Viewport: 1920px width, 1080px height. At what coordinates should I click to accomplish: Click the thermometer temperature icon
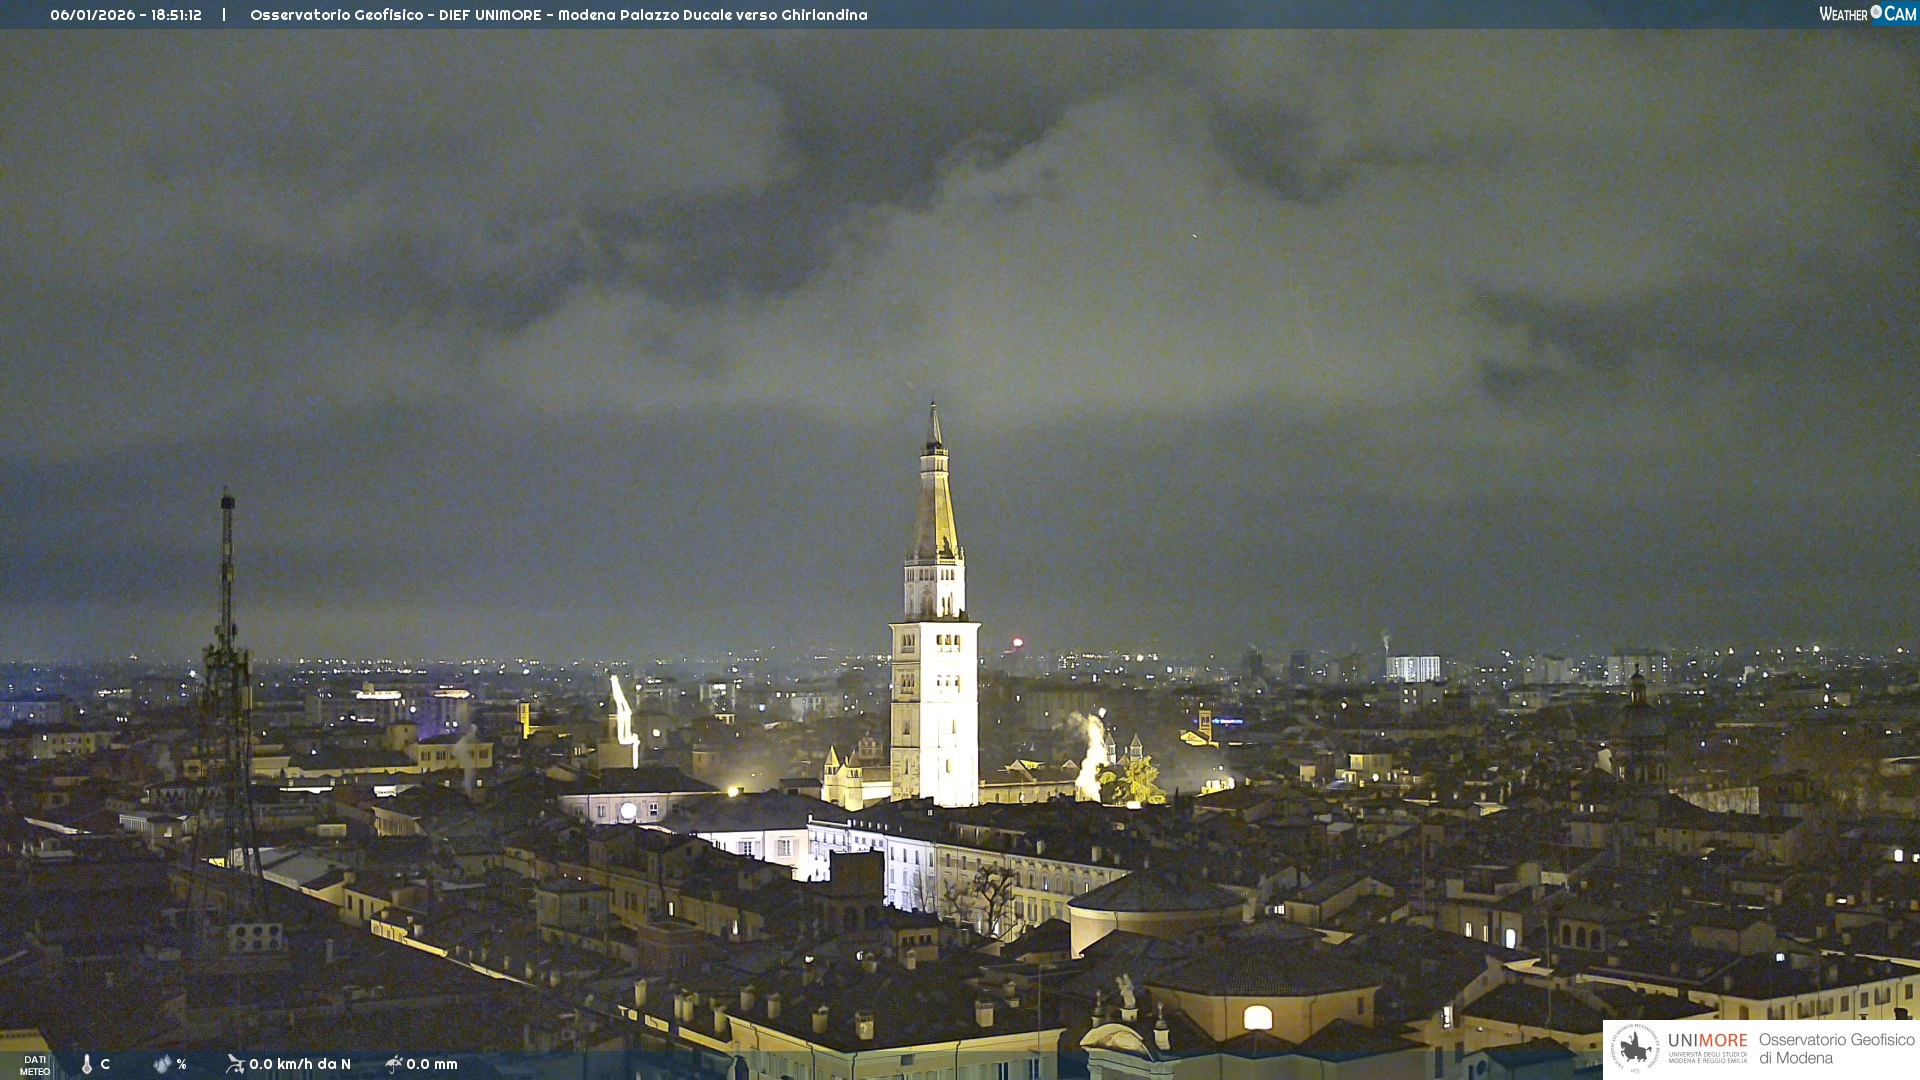[87, 1064]
